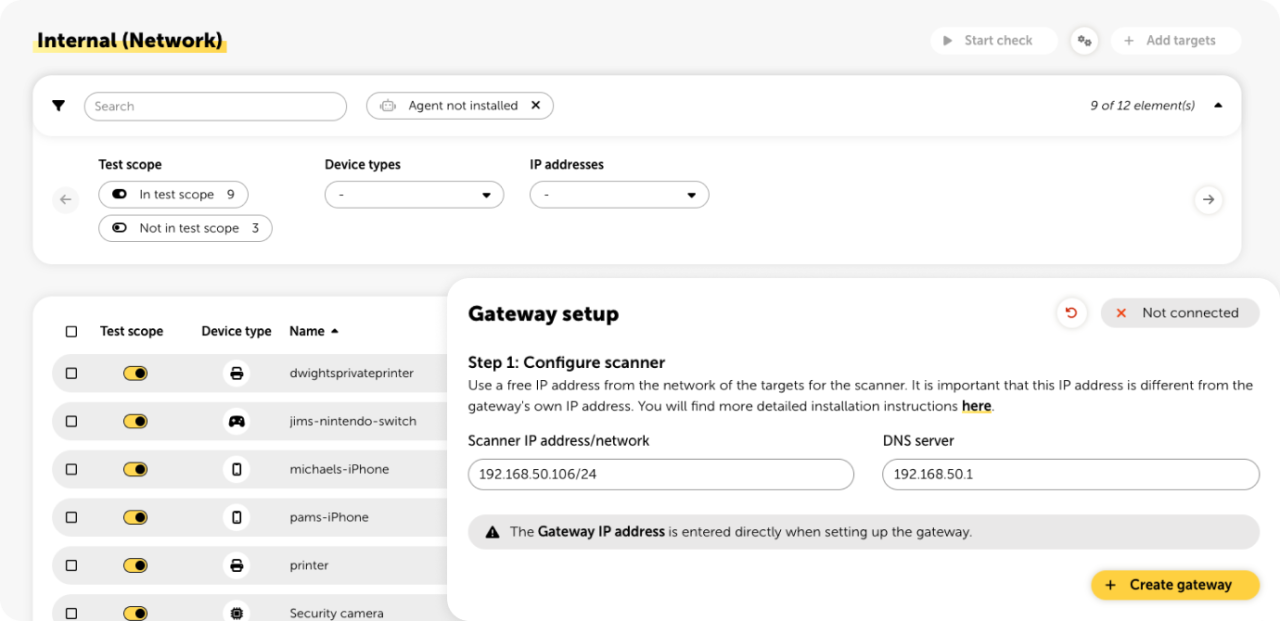Click the '9 of 12 element(s)' counter text
Image resolution: width=1280 pixels, height=621 pixels.
(1142, 105)
